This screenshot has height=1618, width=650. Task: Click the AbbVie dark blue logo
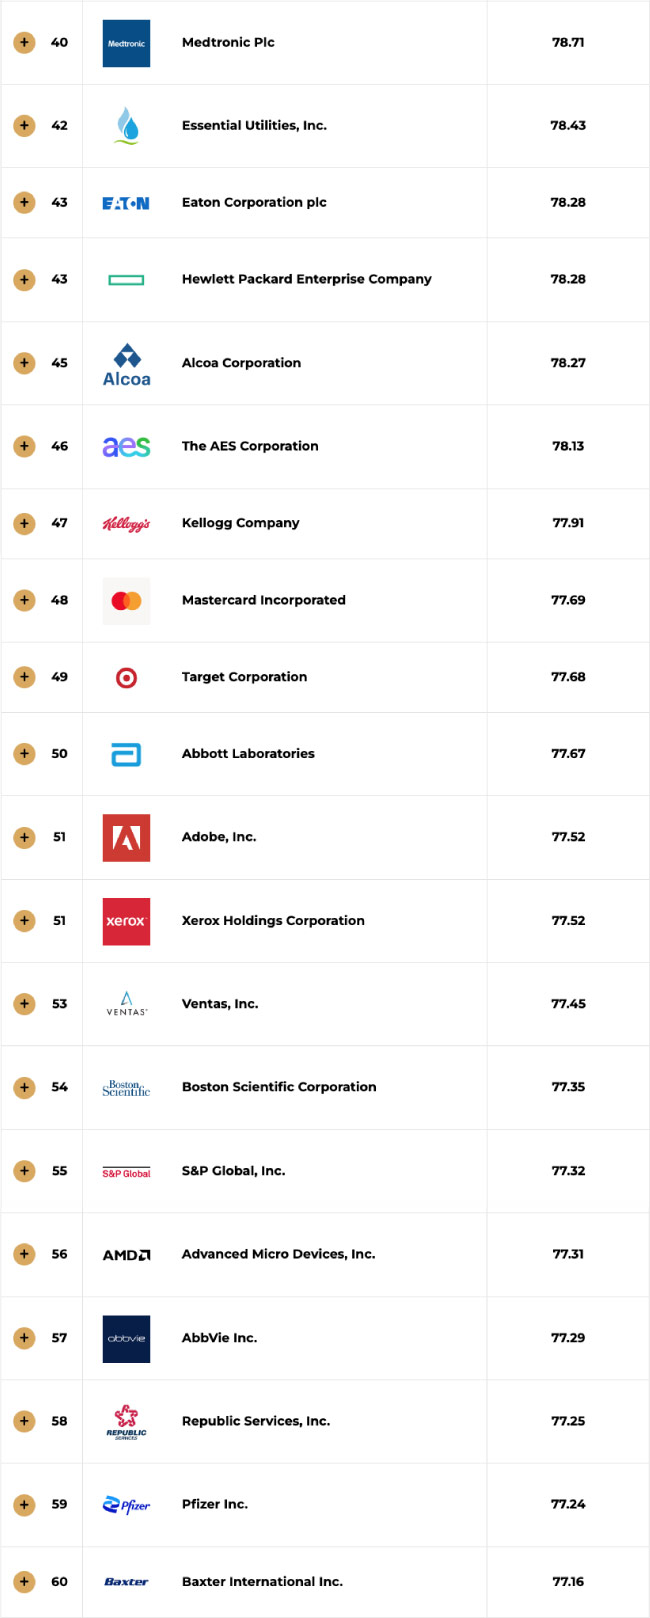126,1338
